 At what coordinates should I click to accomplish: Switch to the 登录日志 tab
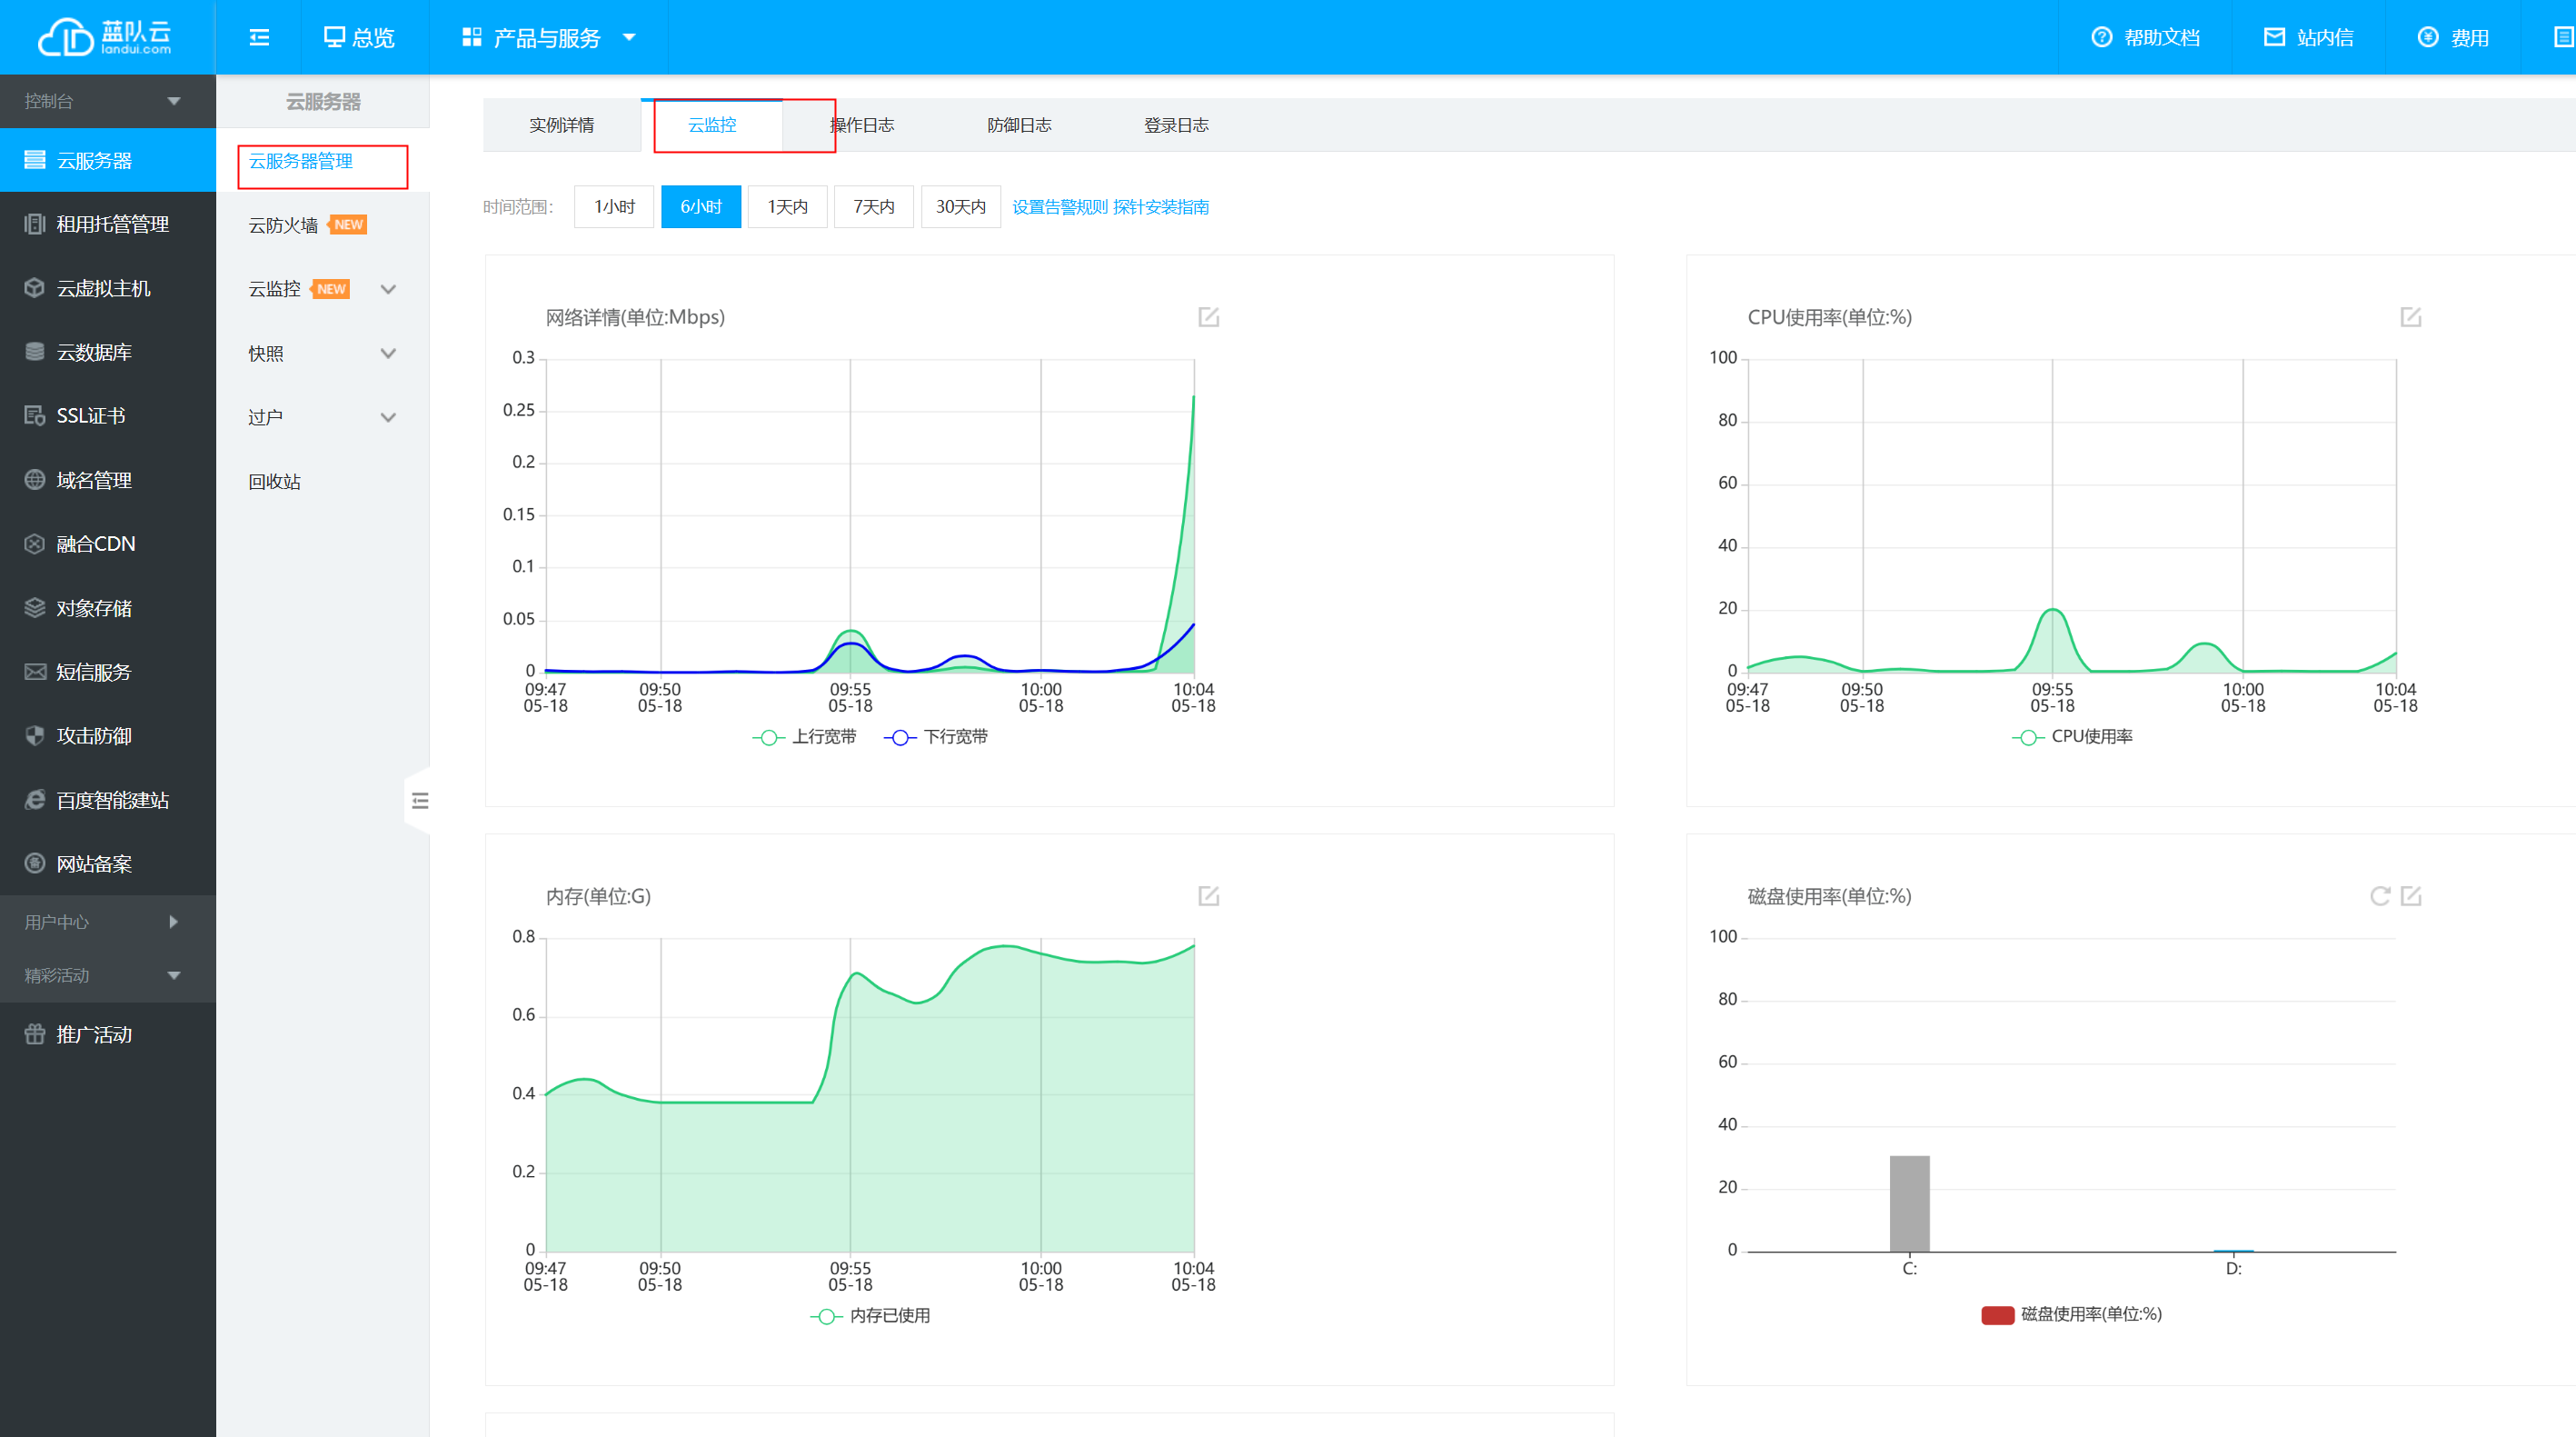click(x=1176, y=125)
